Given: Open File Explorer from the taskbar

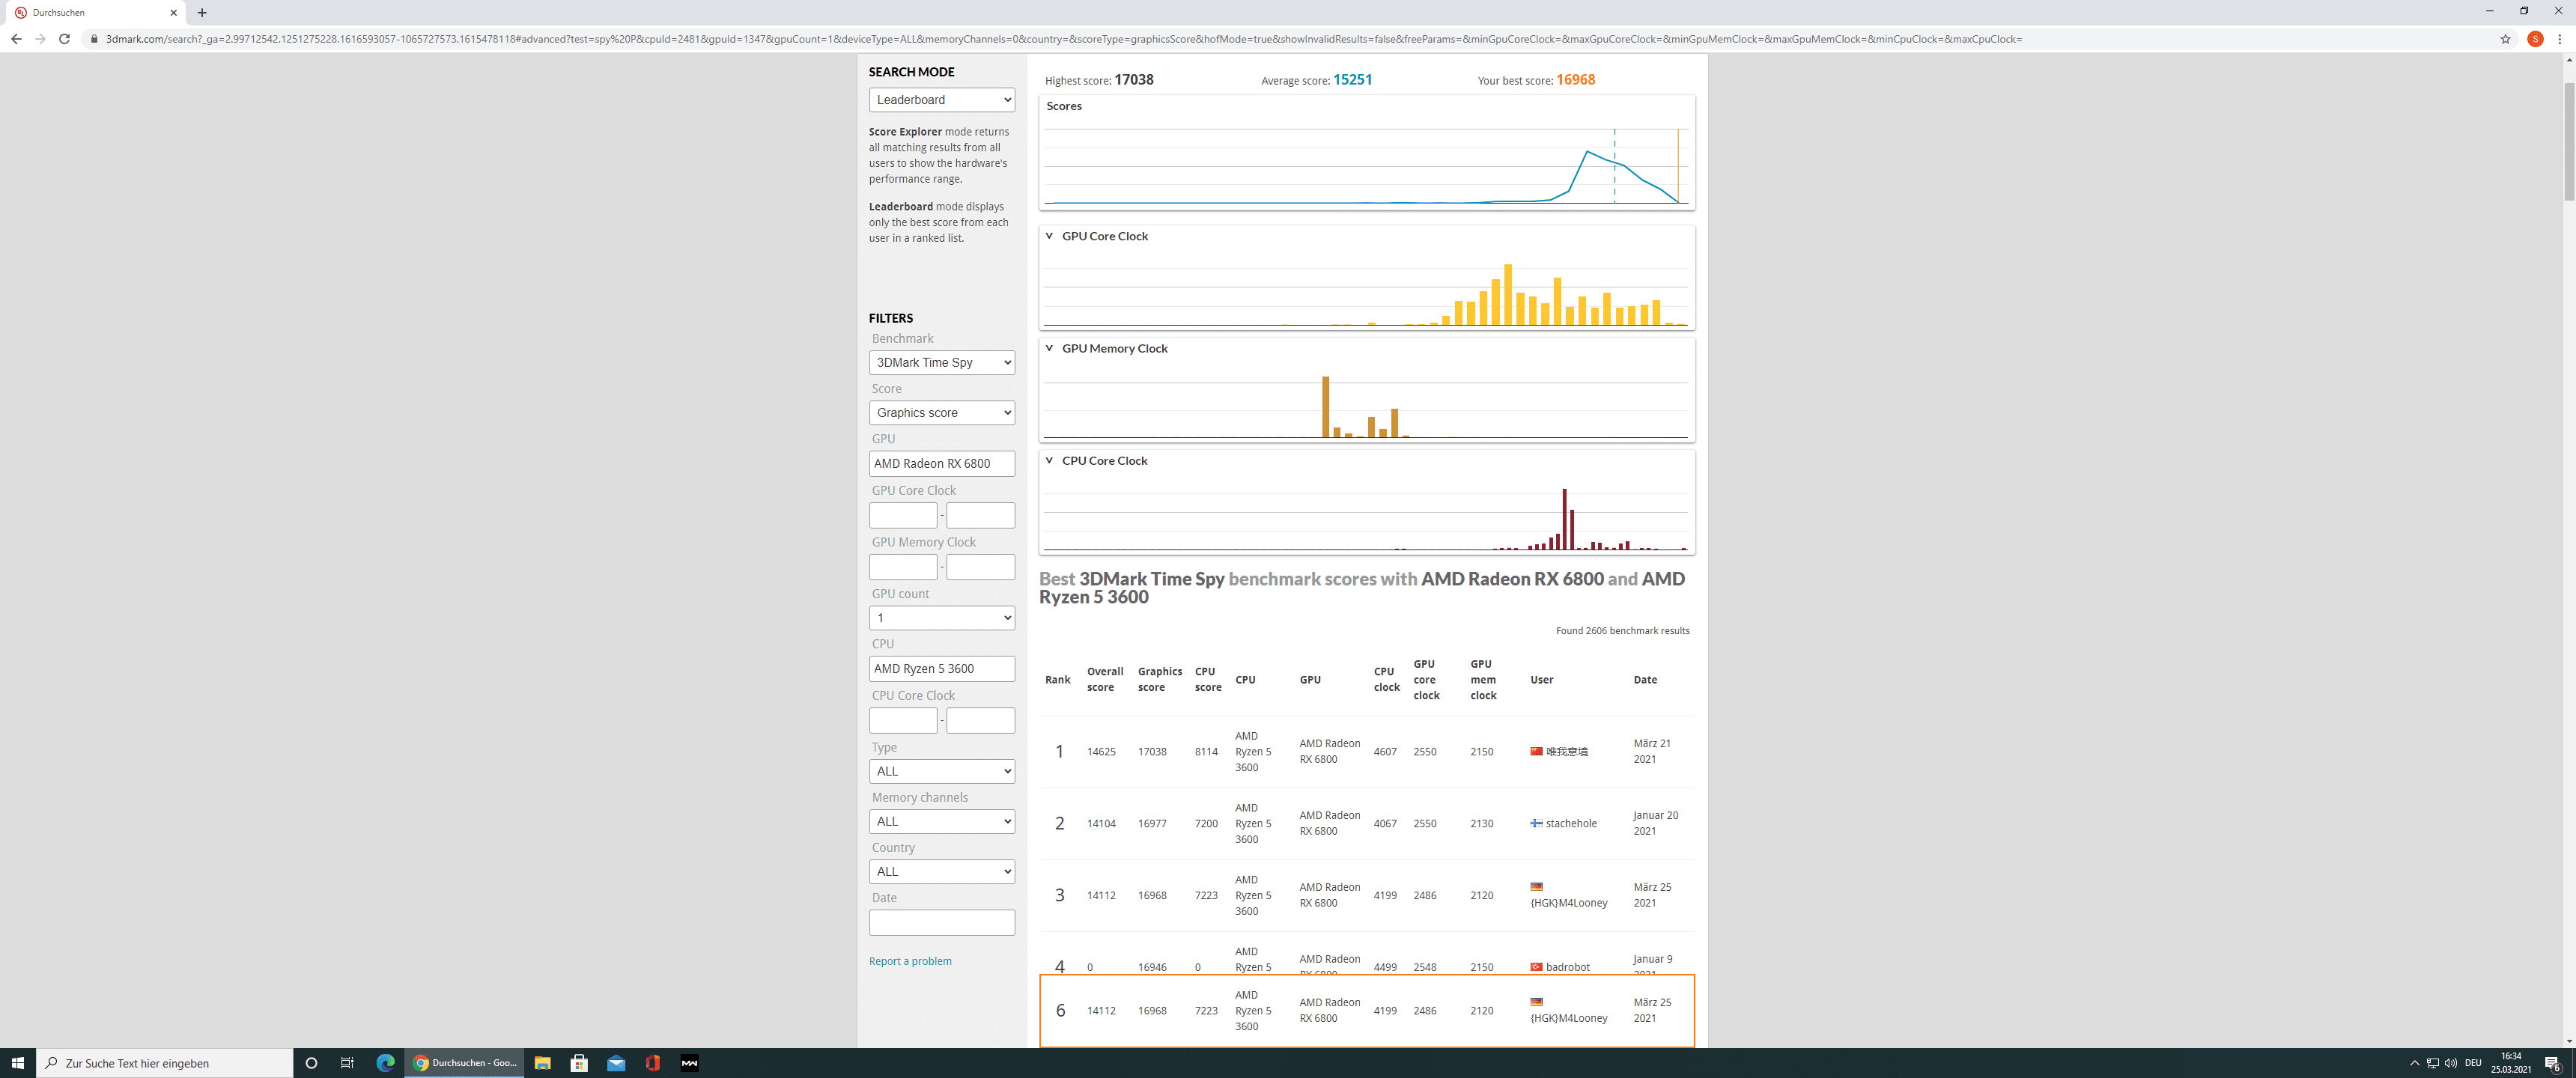Looking at the screenshot, I should coord(542,1063).
